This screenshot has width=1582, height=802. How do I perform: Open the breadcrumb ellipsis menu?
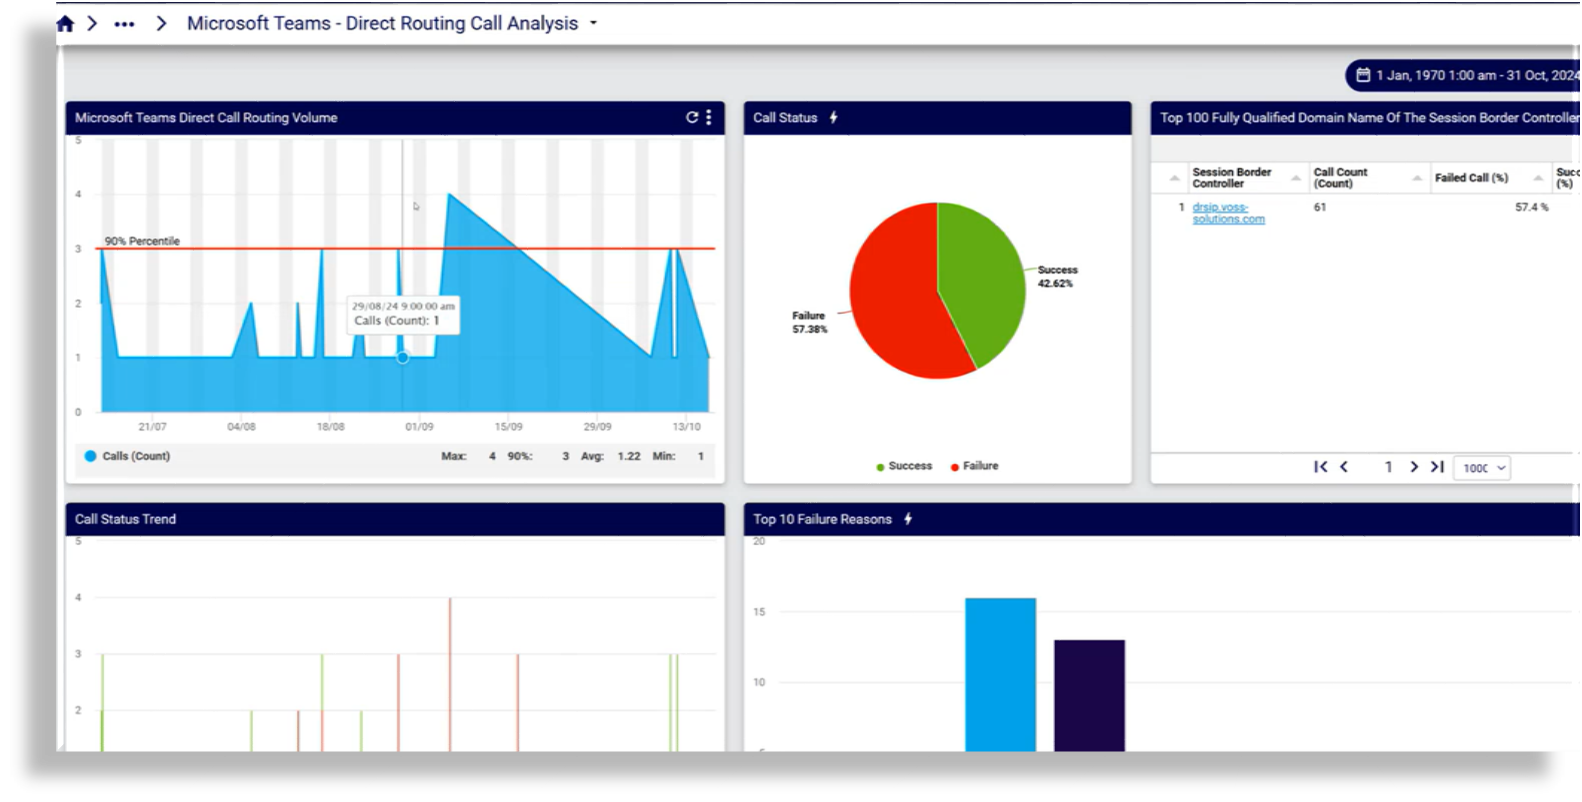click(x=124, y=24)
